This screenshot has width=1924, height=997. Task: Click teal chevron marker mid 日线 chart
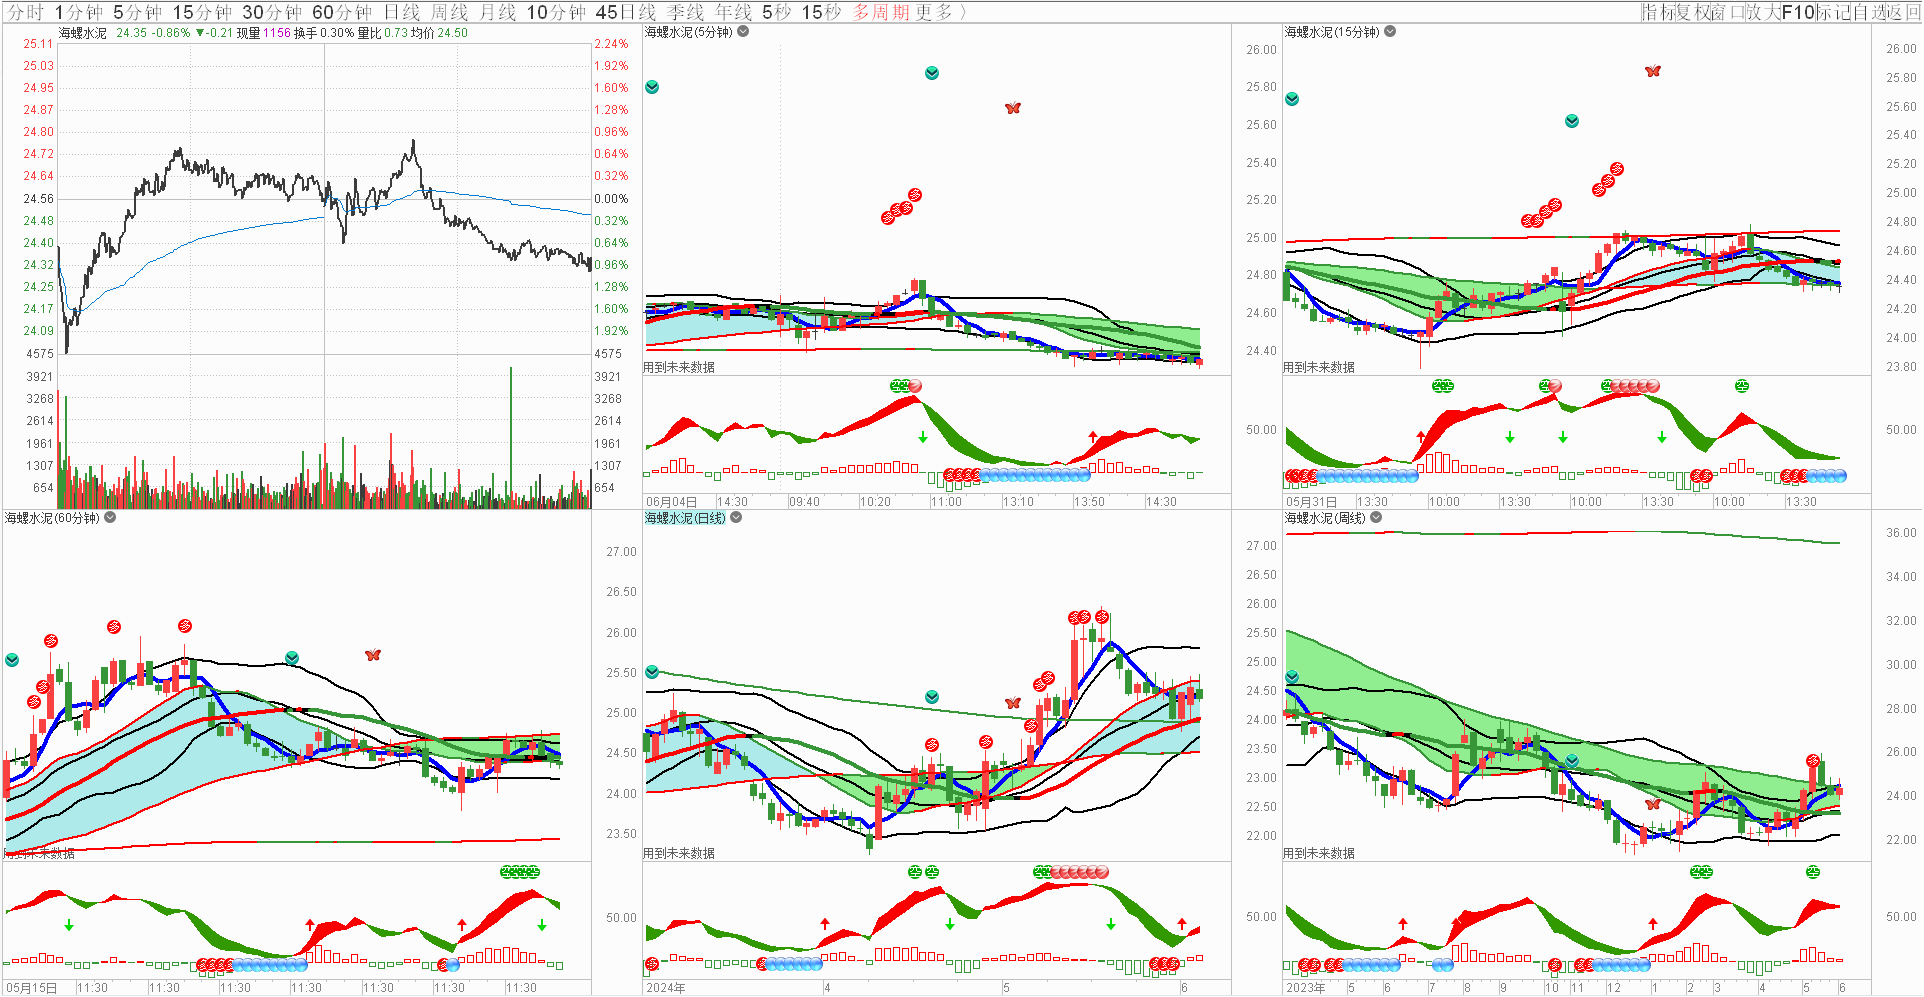click(932, 697)
